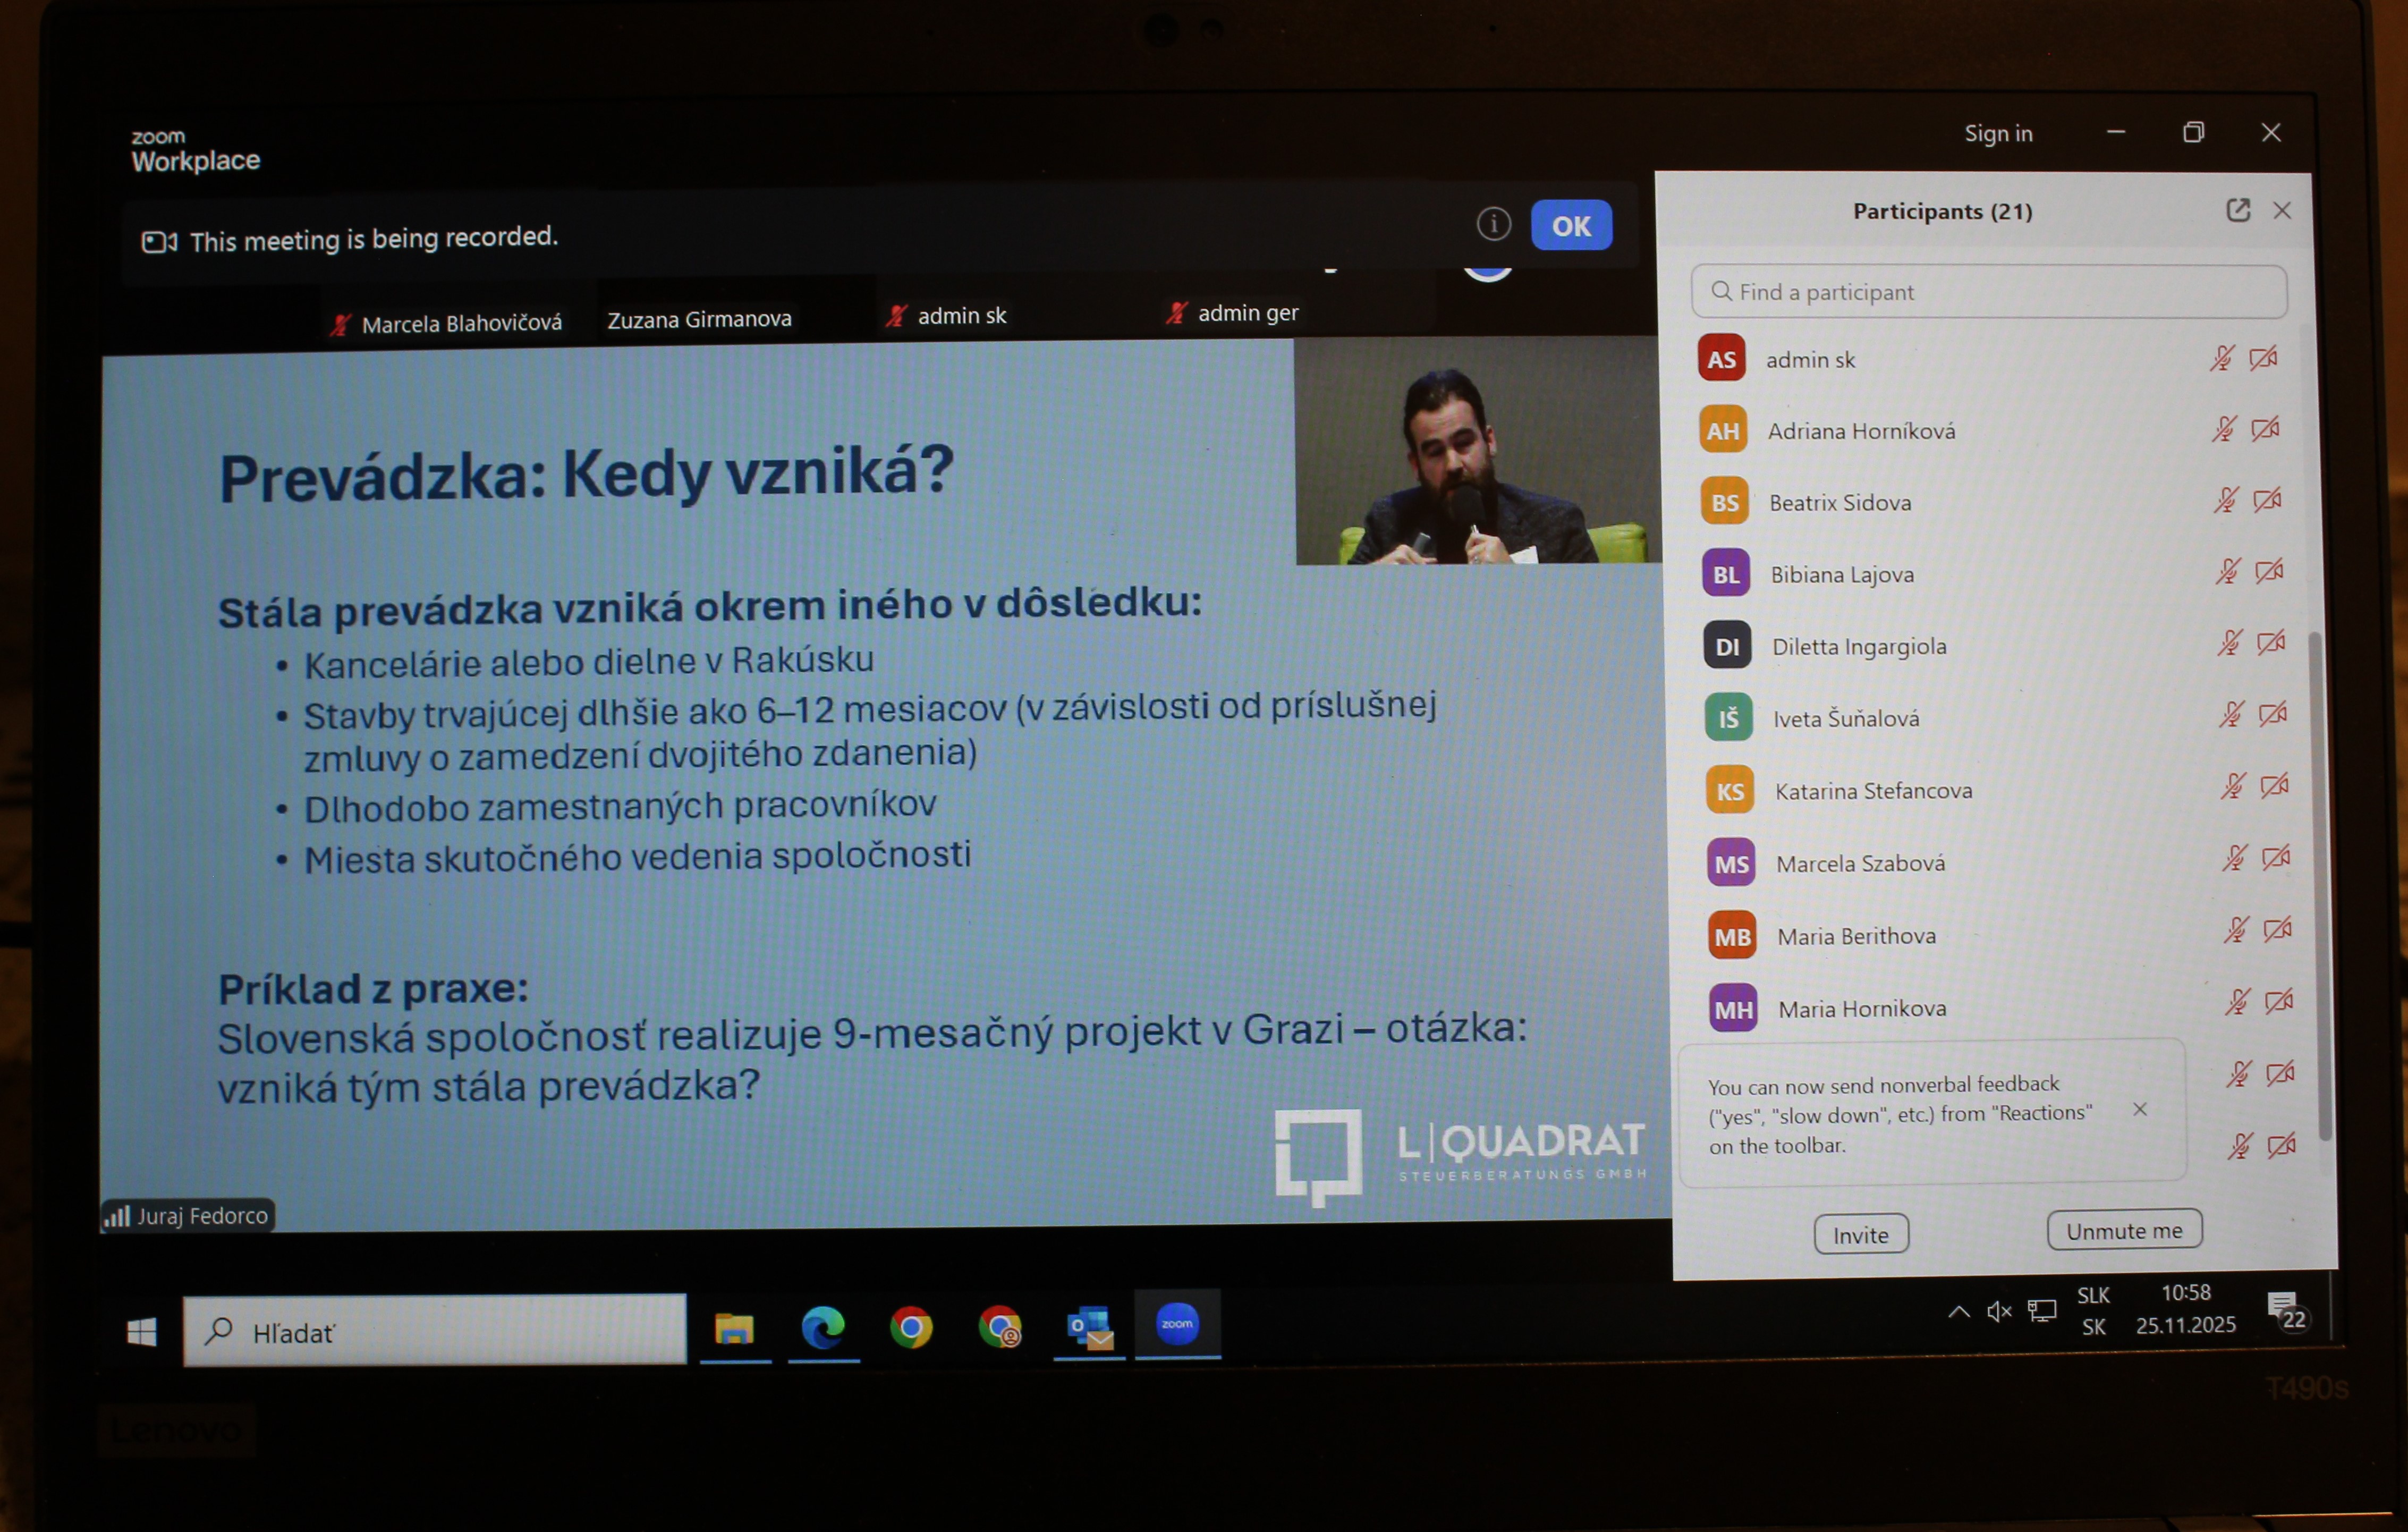Image resolution: width=2408 pixels, height=1532 pixels.
Task: Open Zoom from the Windows taskbar
Action: pyautogui.click(x=1177, y=1324)
